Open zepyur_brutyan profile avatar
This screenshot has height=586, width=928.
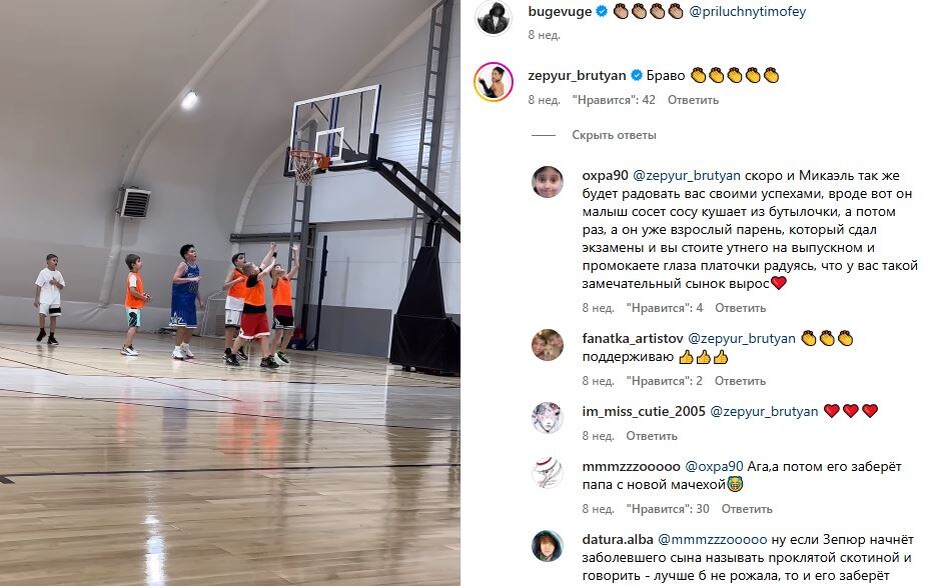click(x=494, y=82)
